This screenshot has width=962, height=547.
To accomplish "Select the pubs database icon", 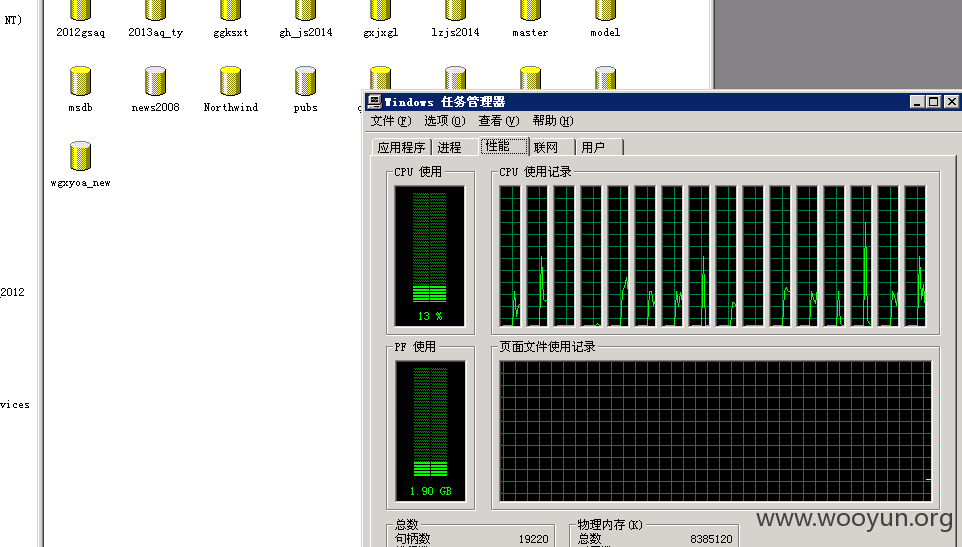I will tap(306, 81).
